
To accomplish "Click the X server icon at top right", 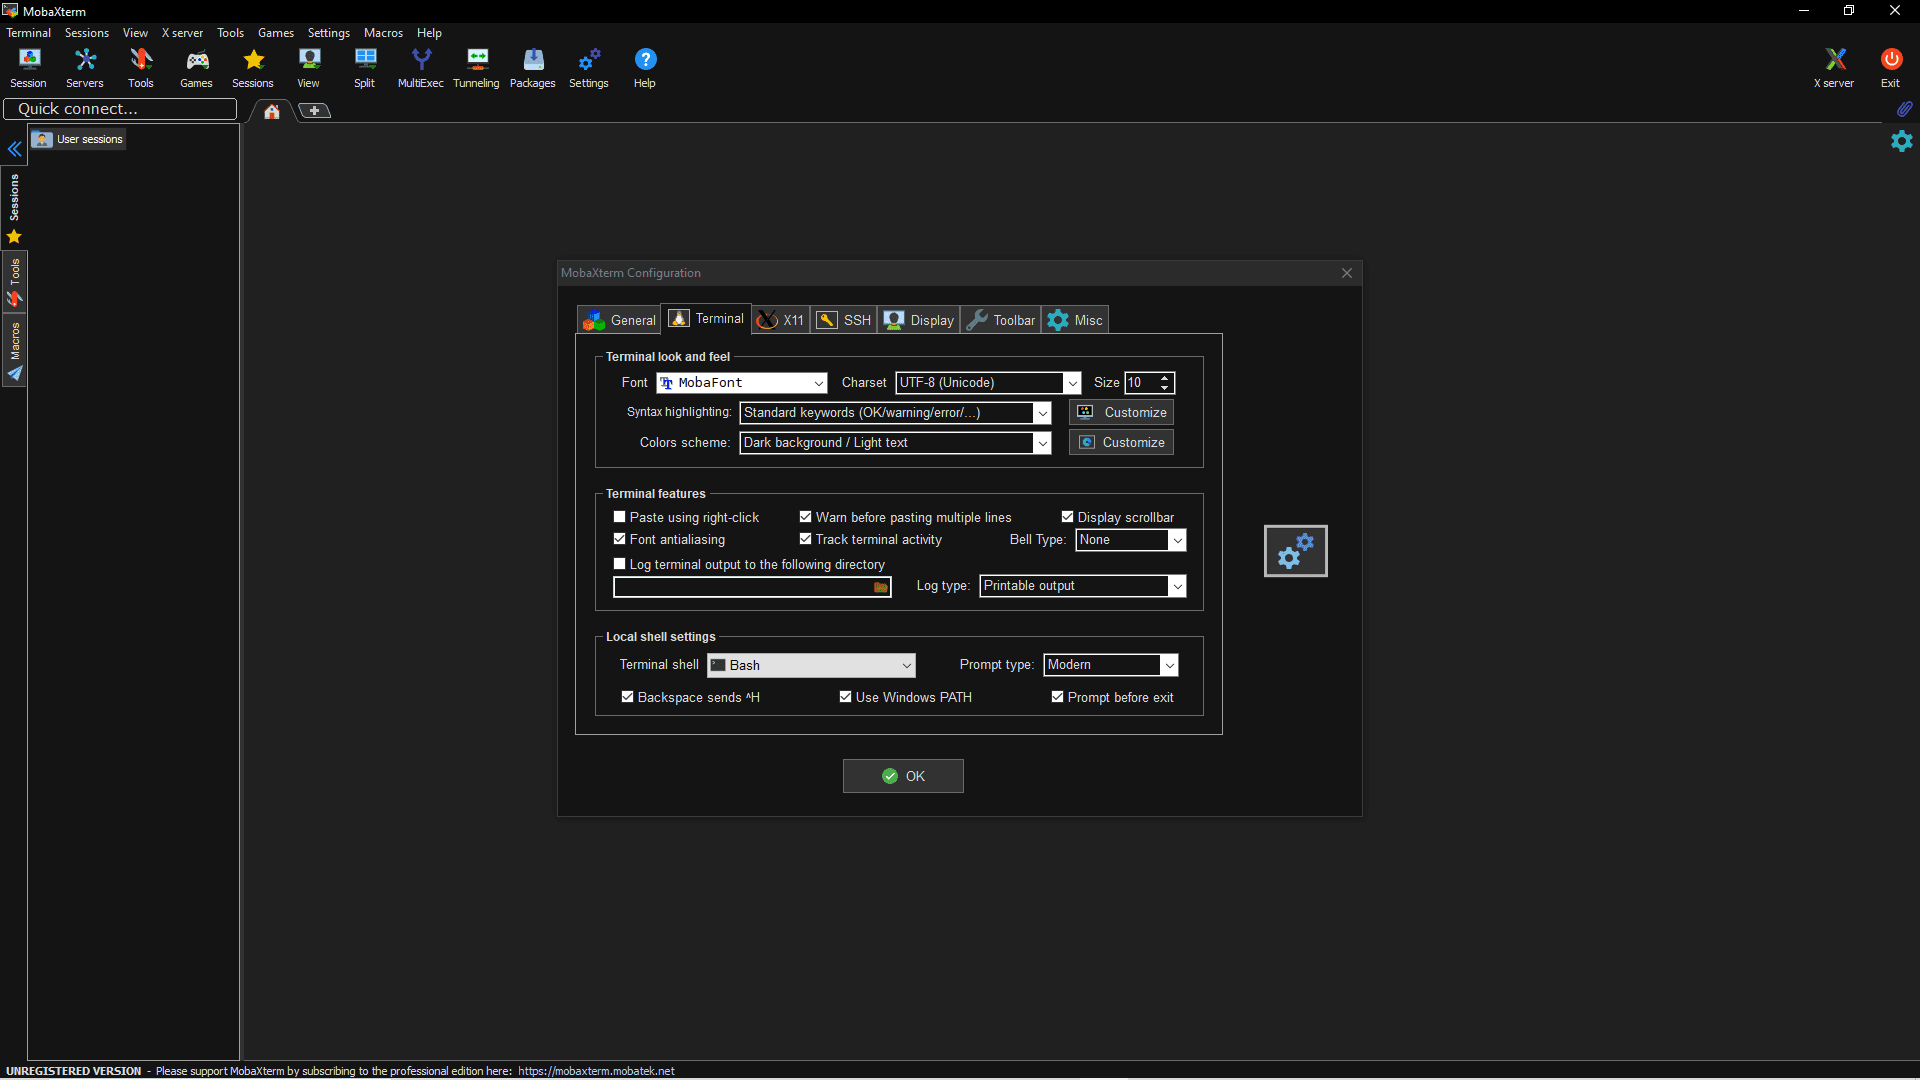I will tap(1834, 68).
